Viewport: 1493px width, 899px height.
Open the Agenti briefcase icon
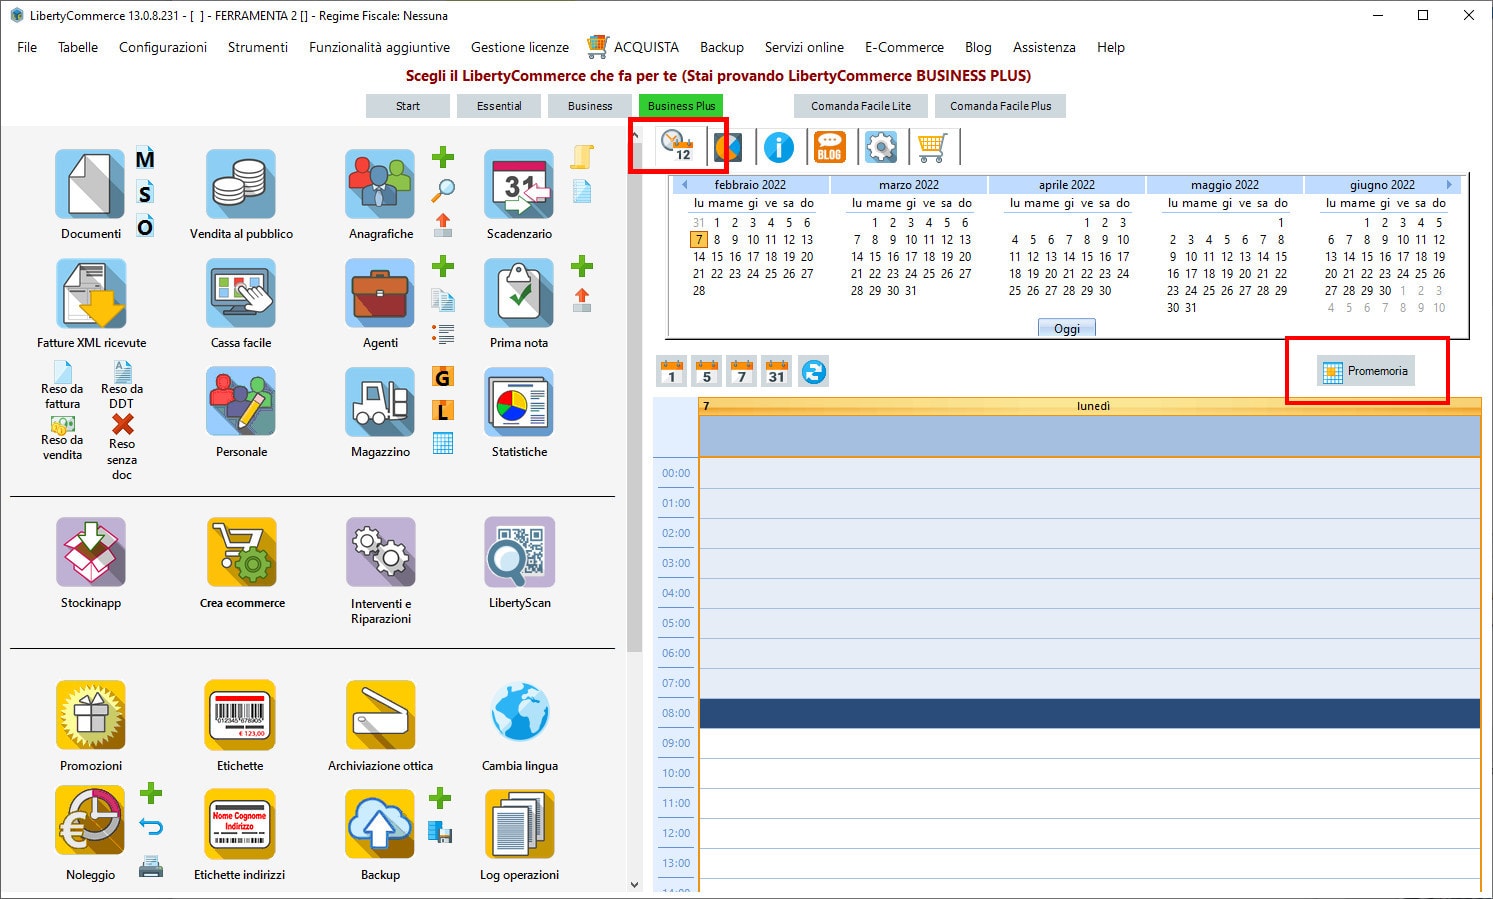[380, 294]
